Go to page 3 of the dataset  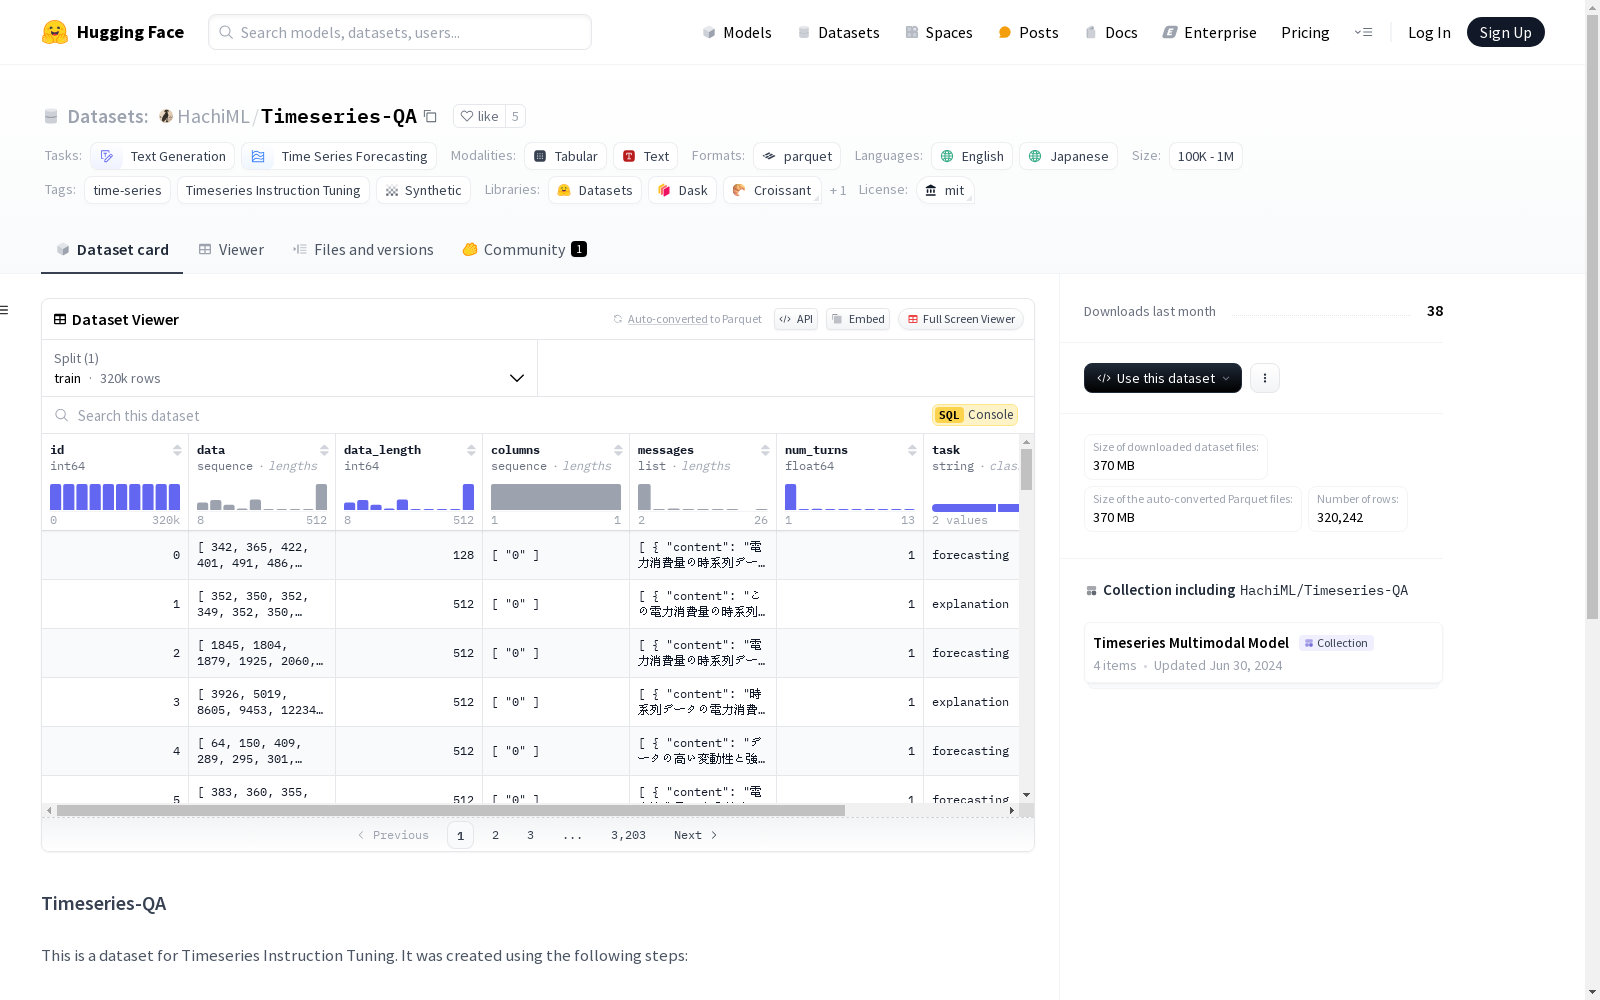tap(530, 835)
